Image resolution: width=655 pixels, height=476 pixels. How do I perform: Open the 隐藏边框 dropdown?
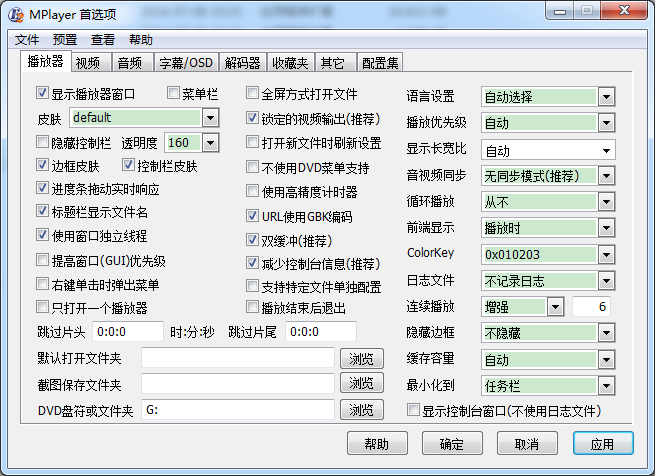[607, 333]
